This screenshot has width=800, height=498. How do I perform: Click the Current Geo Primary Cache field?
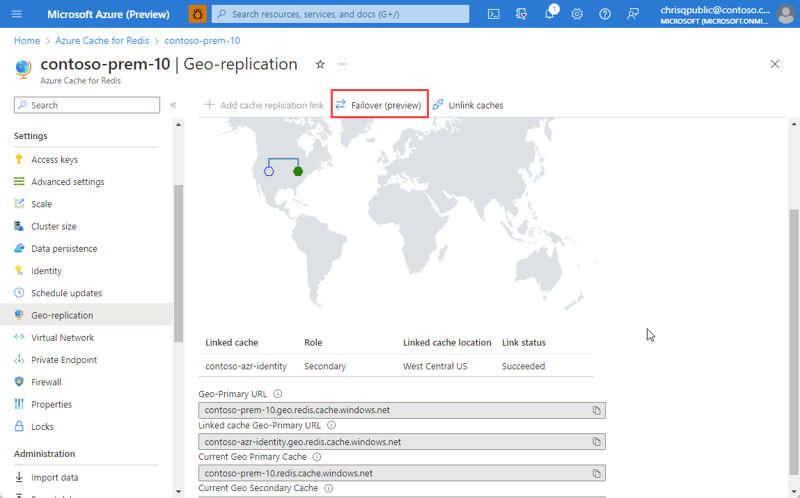tap(402, 474)
